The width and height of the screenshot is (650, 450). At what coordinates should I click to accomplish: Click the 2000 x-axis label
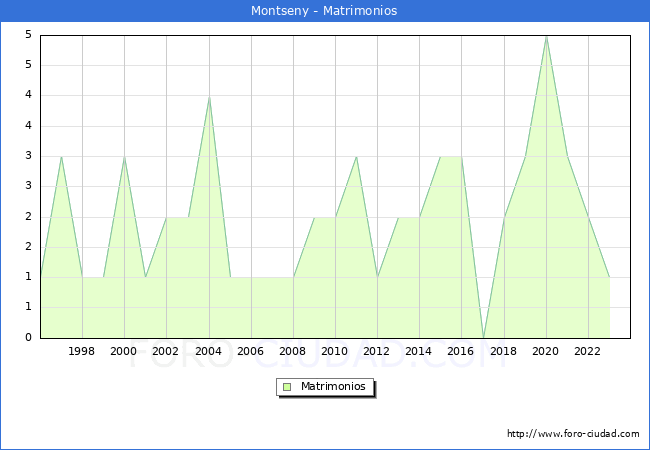tap(124, 351)
